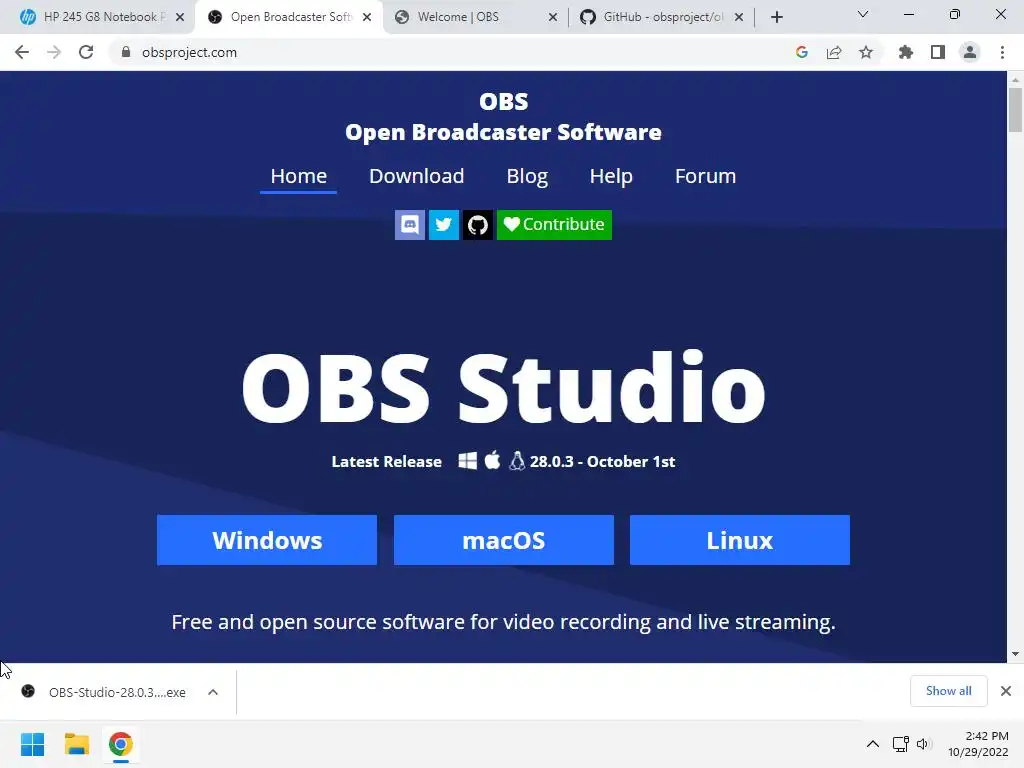
Task: Show all downloads
Action: (x=948, y=691)
